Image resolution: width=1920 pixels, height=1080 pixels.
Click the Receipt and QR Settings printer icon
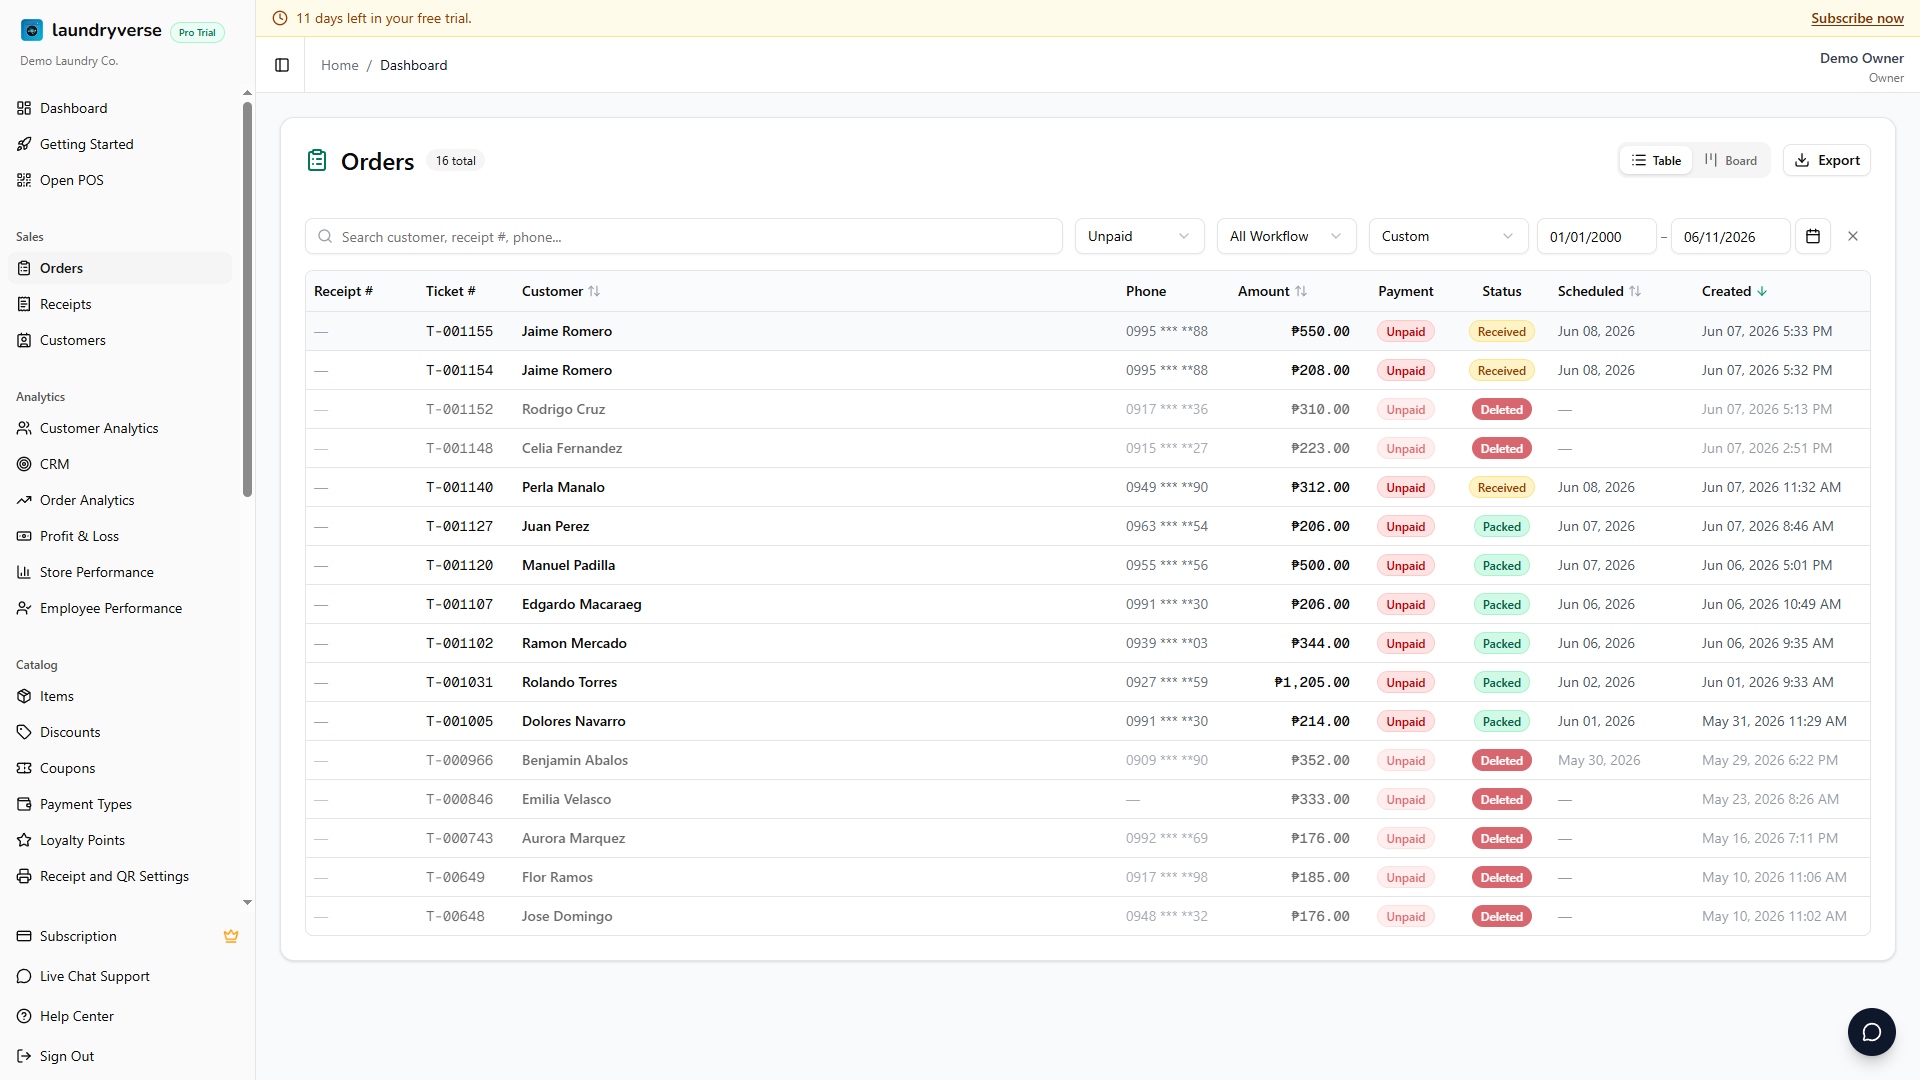click(24, 876)
